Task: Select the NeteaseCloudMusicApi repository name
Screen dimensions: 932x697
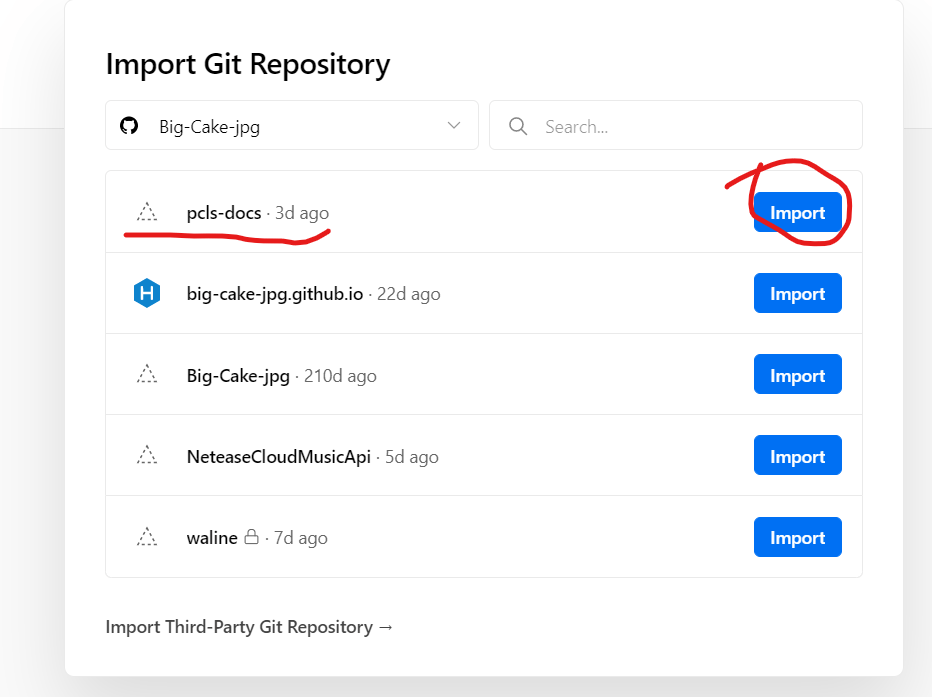Action: coord(278,457)
